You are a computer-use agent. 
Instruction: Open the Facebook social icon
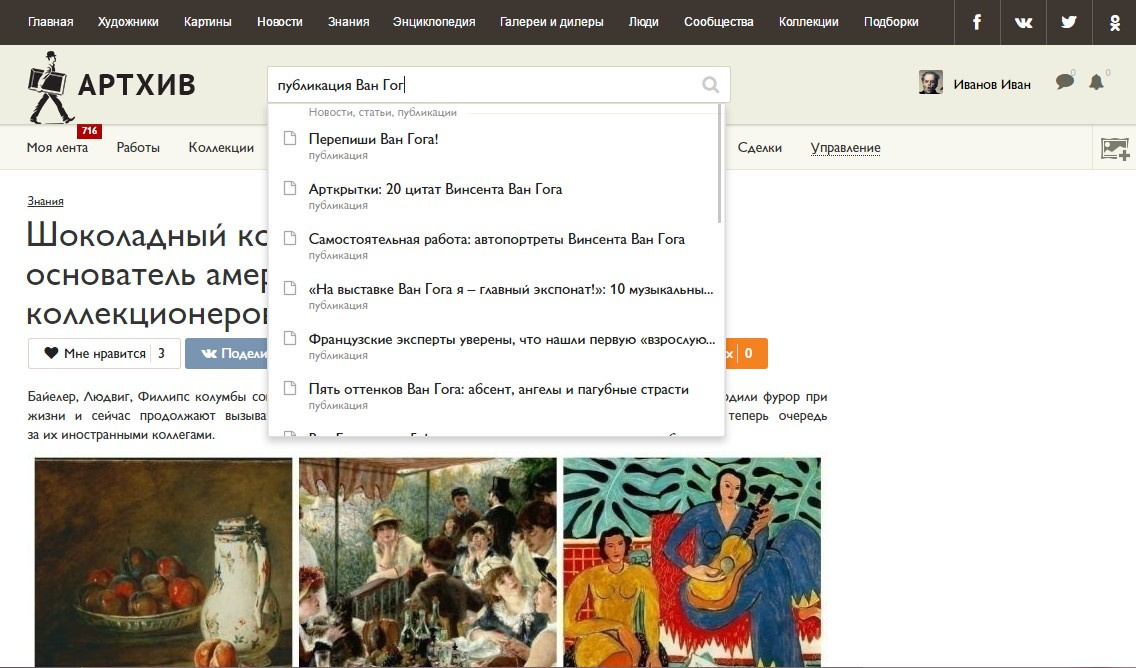pyautogui.click(x=977, y=22)
